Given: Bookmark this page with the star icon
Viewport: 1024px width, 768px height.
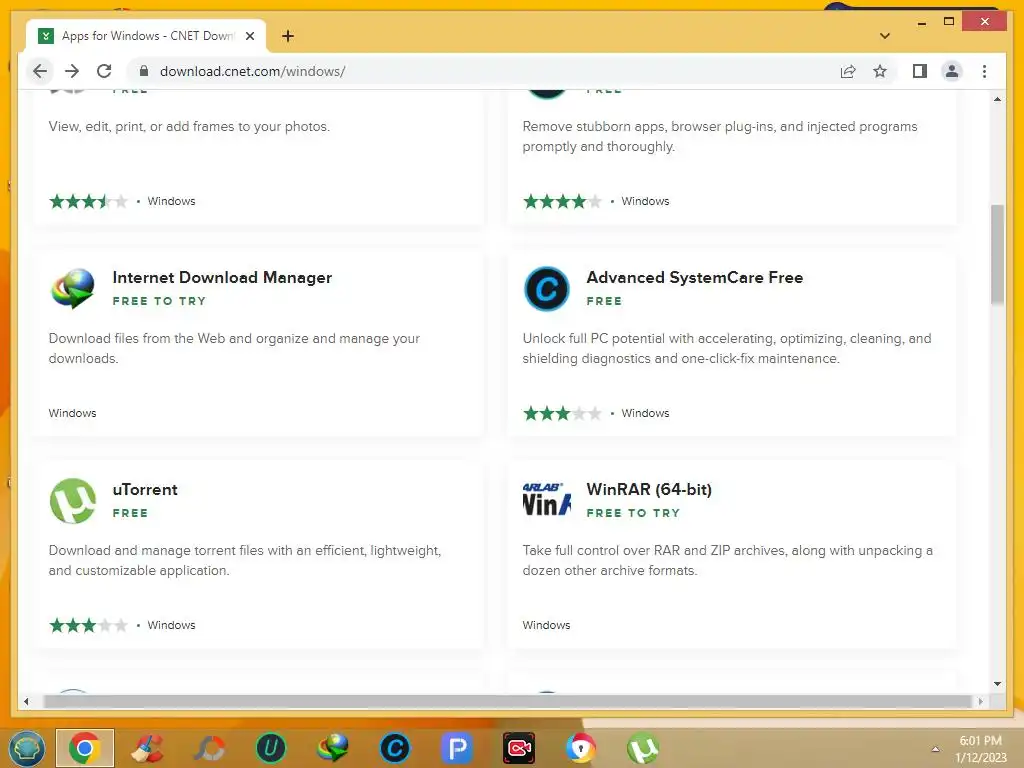Looking at the screenshot, I should (880, 71).
